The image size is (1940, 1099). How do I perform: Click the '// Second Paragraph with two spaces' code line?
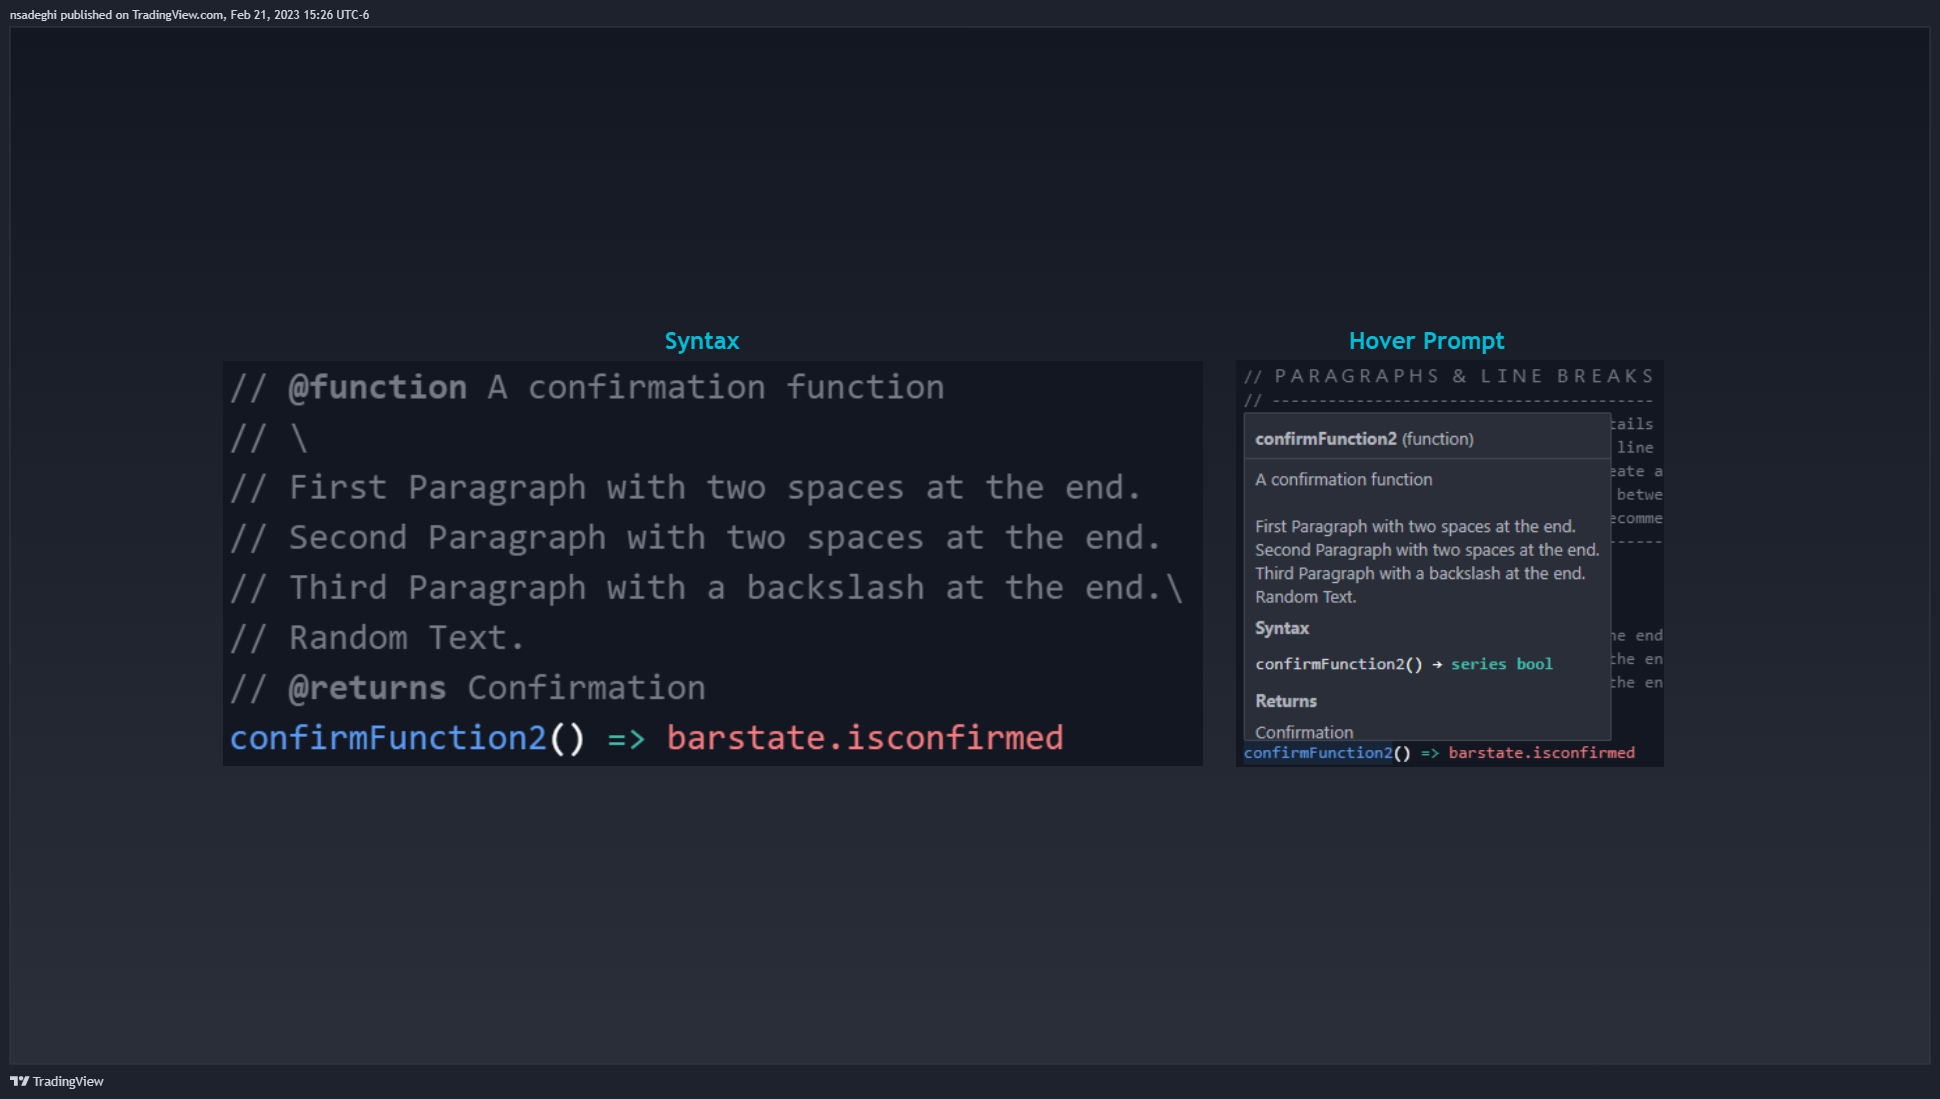click(x=695, y=537)
